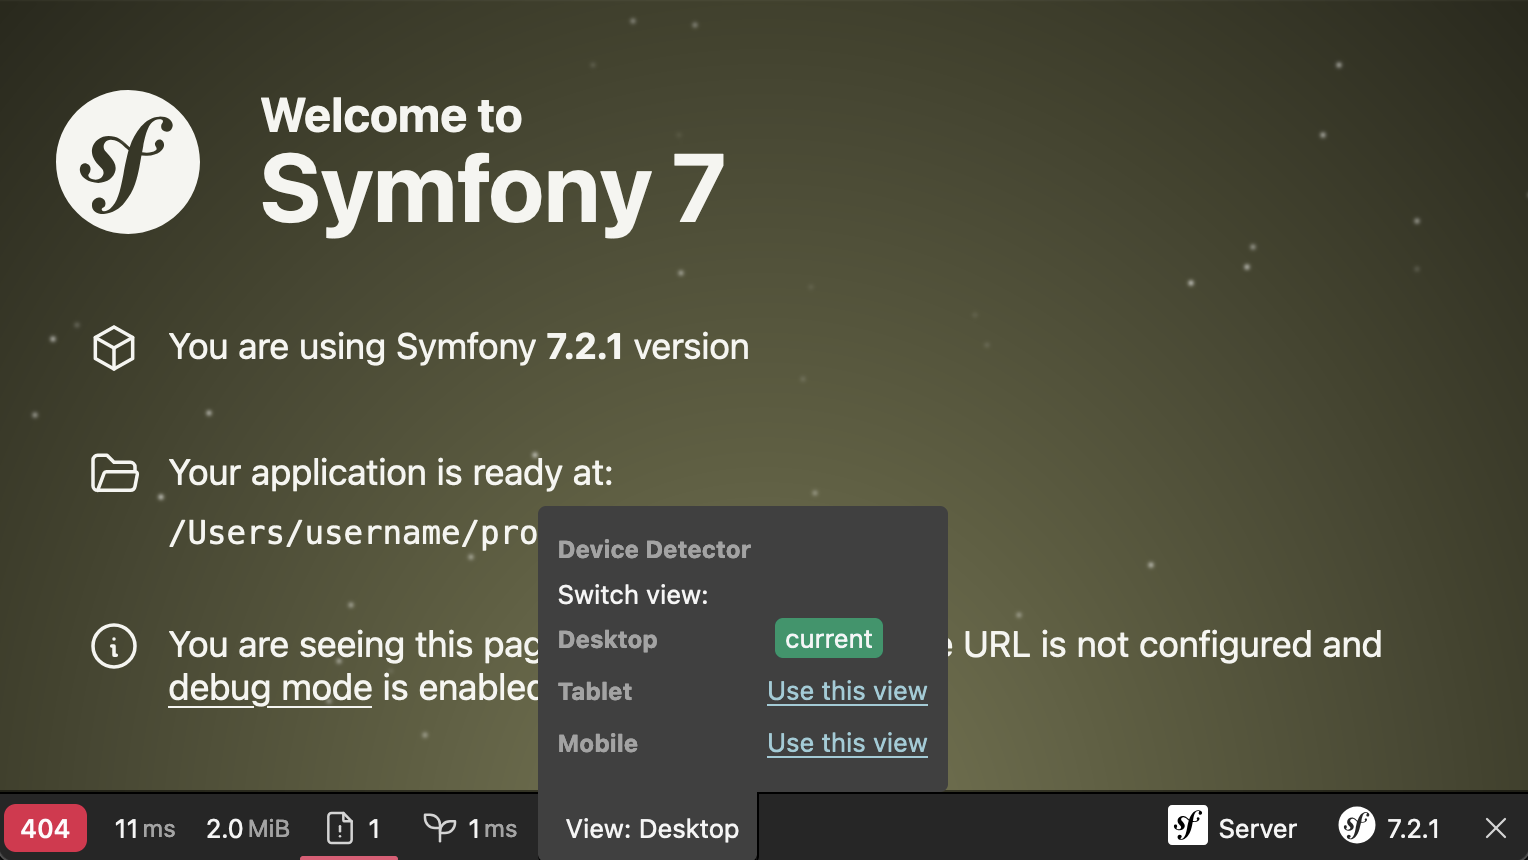Click the Welcome to heading
This screenshot has width=1528, height=860.
(x=392, y=115)
